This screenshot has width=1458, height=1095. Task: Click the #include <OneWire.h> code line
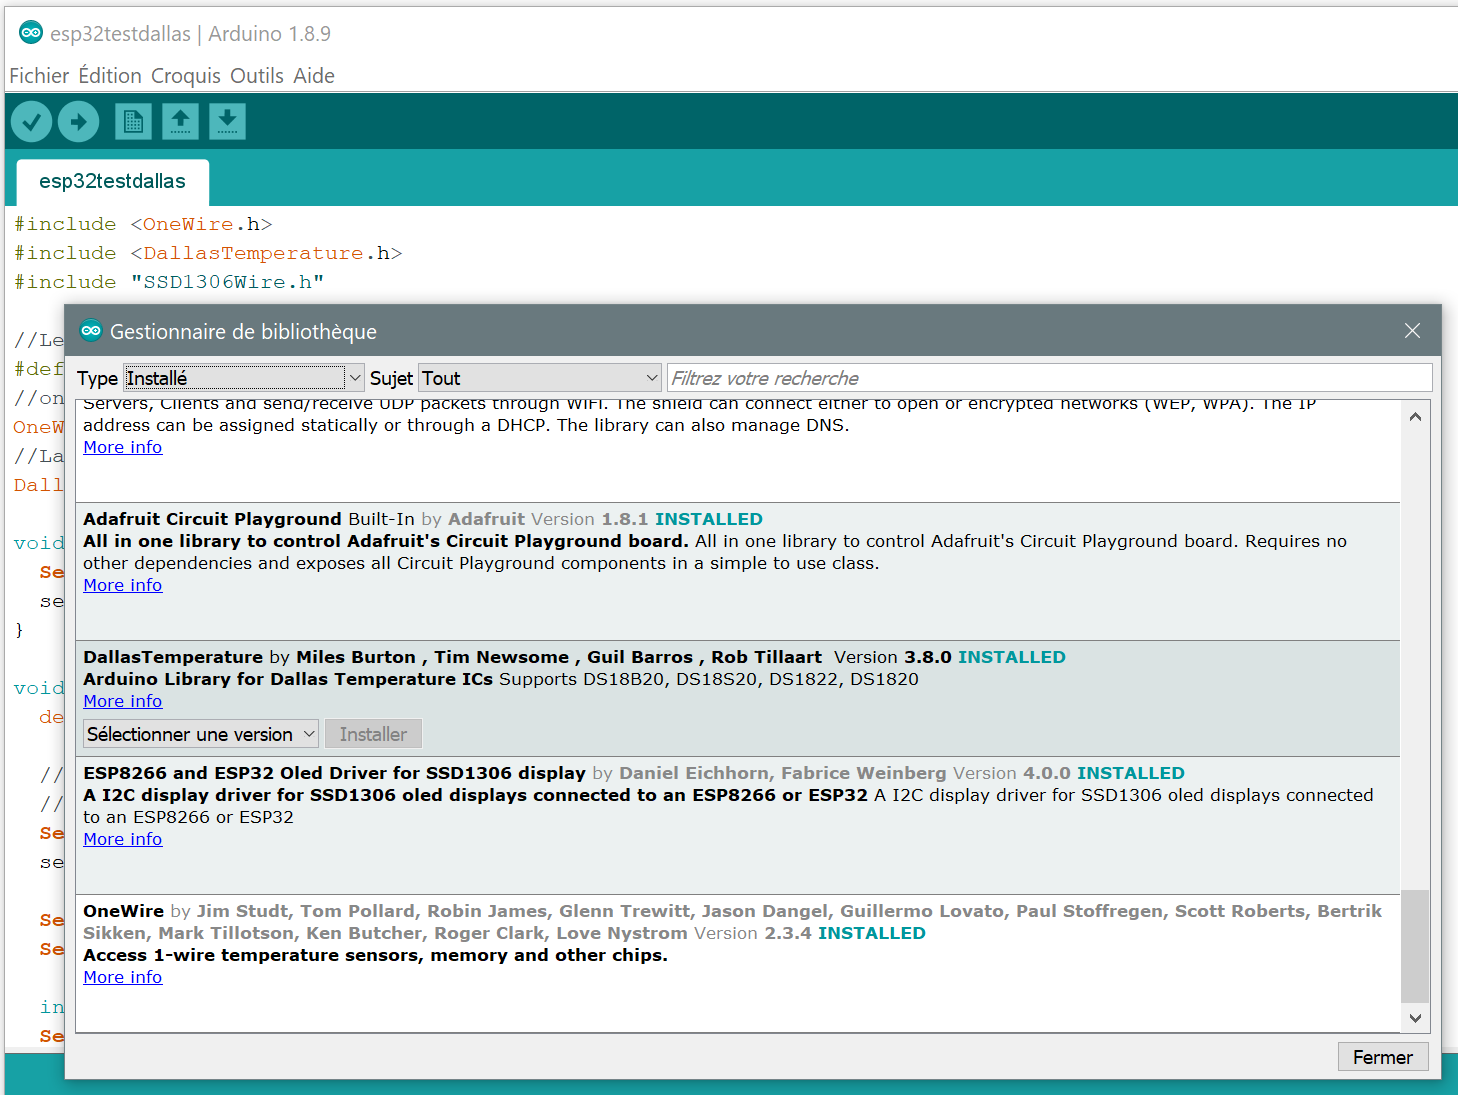[x=143, y=224]
